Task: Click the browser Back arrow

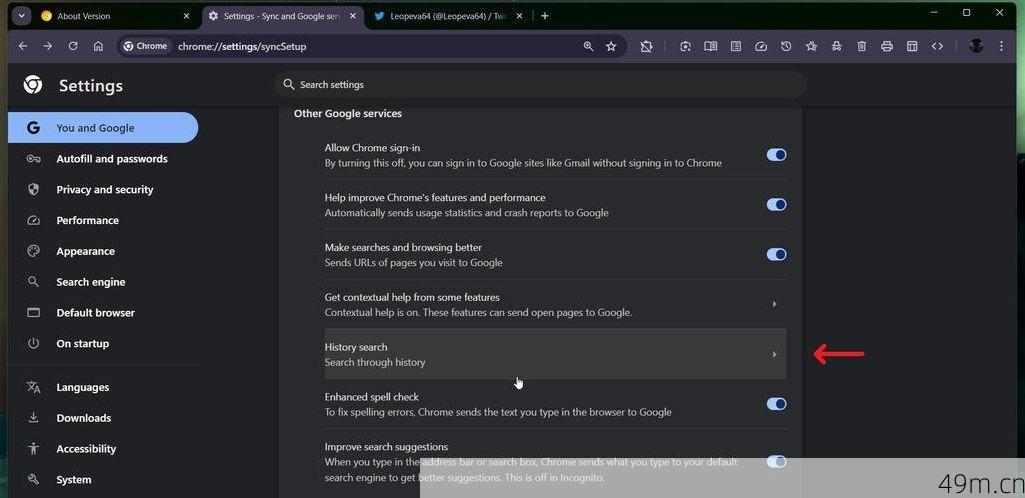Action: [x=23, y=46]
